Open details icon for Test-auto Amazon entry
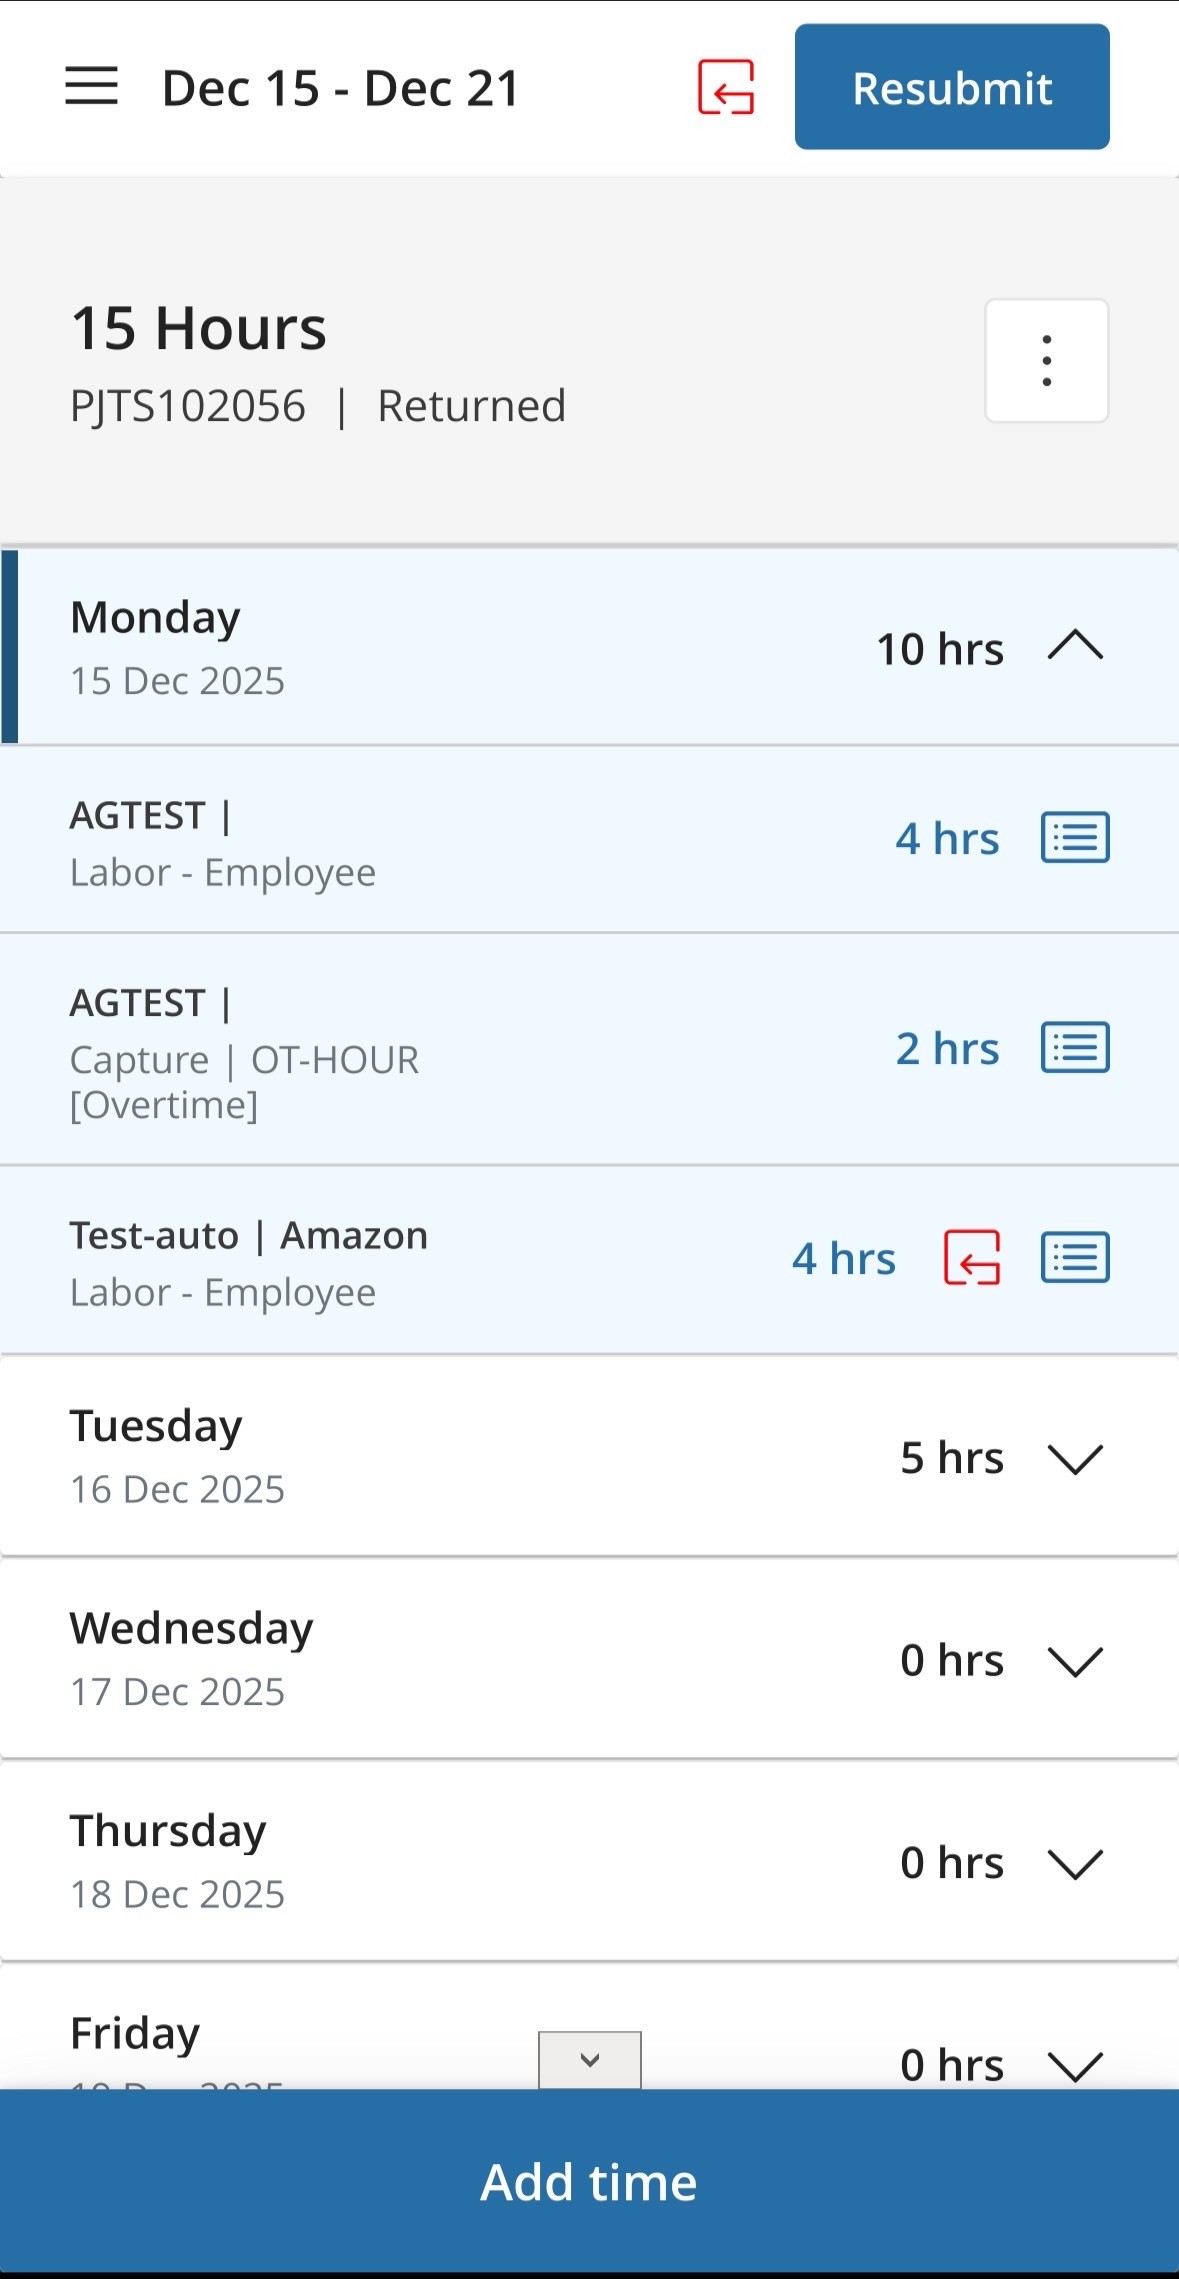This screenshot has height=2279, width=1179. click(x=1075, y=1258)
